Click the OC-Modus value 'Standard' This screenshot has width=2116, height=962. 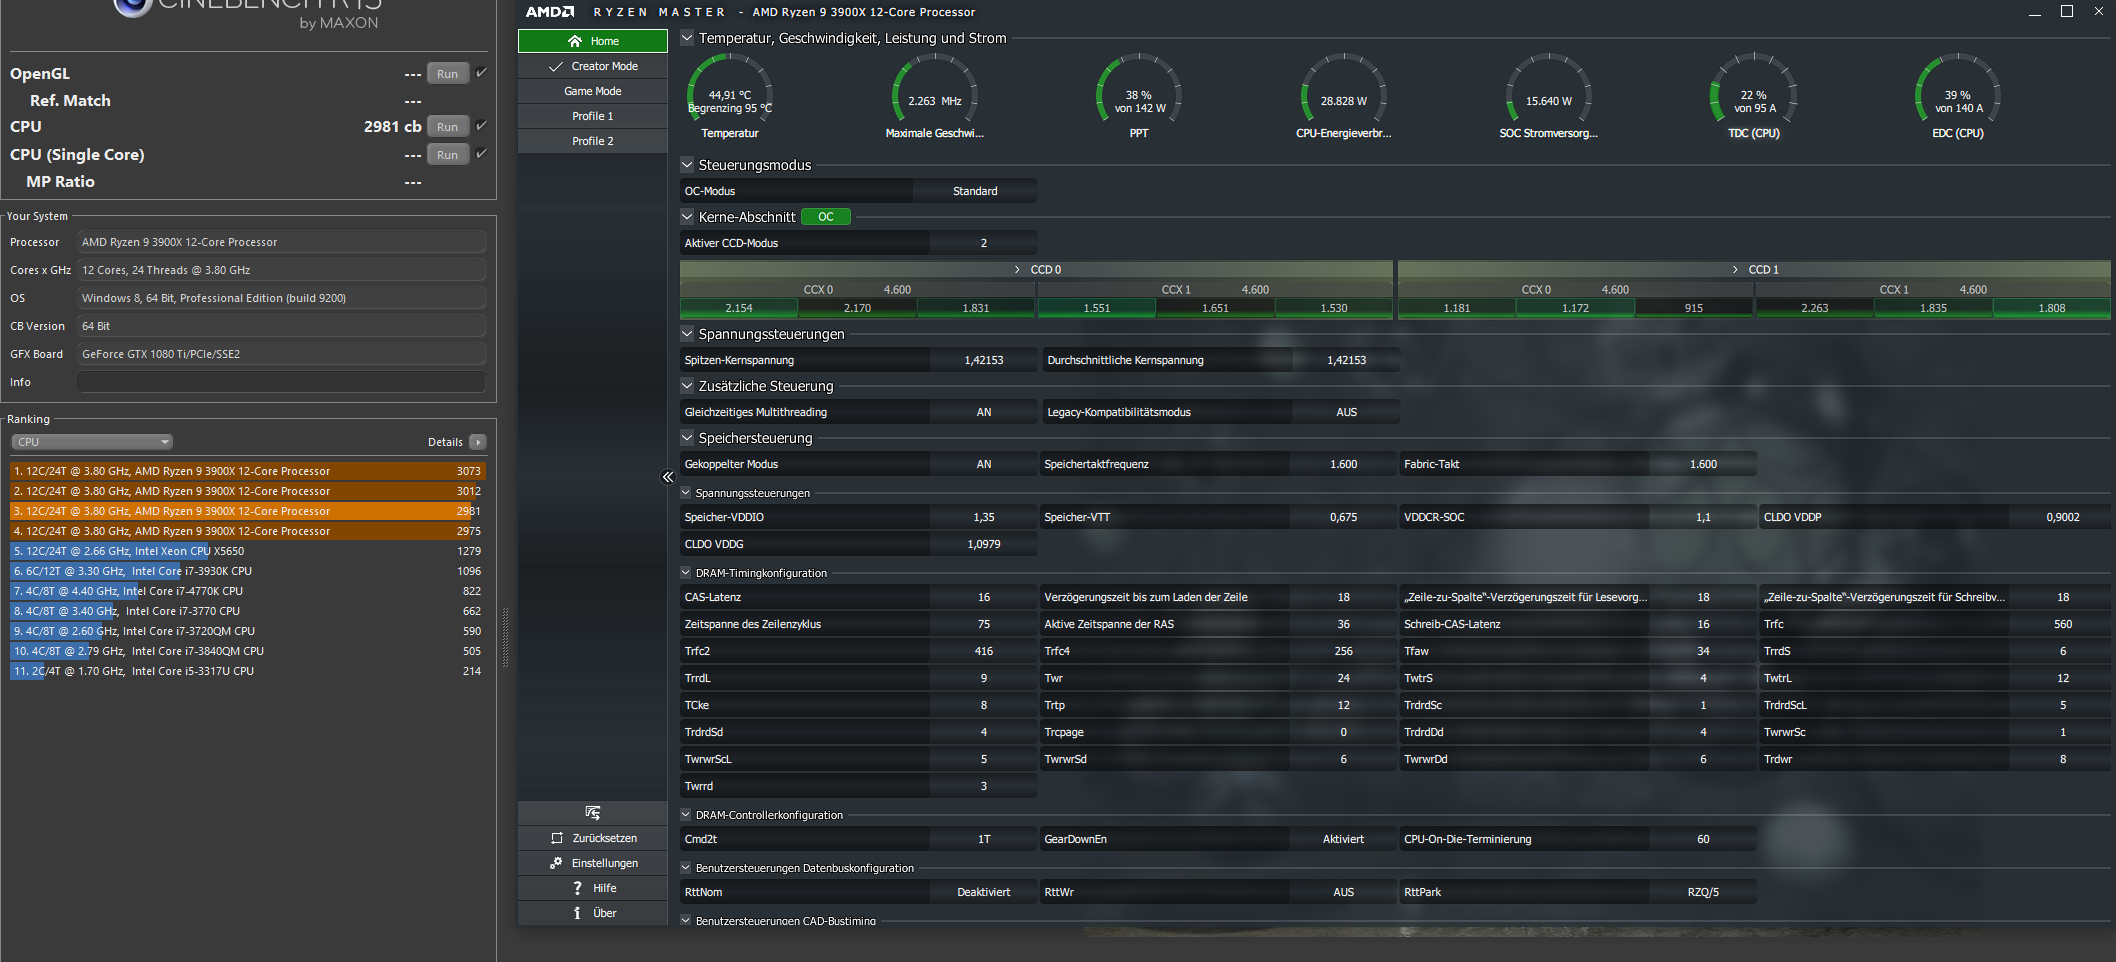coord(975,191)
